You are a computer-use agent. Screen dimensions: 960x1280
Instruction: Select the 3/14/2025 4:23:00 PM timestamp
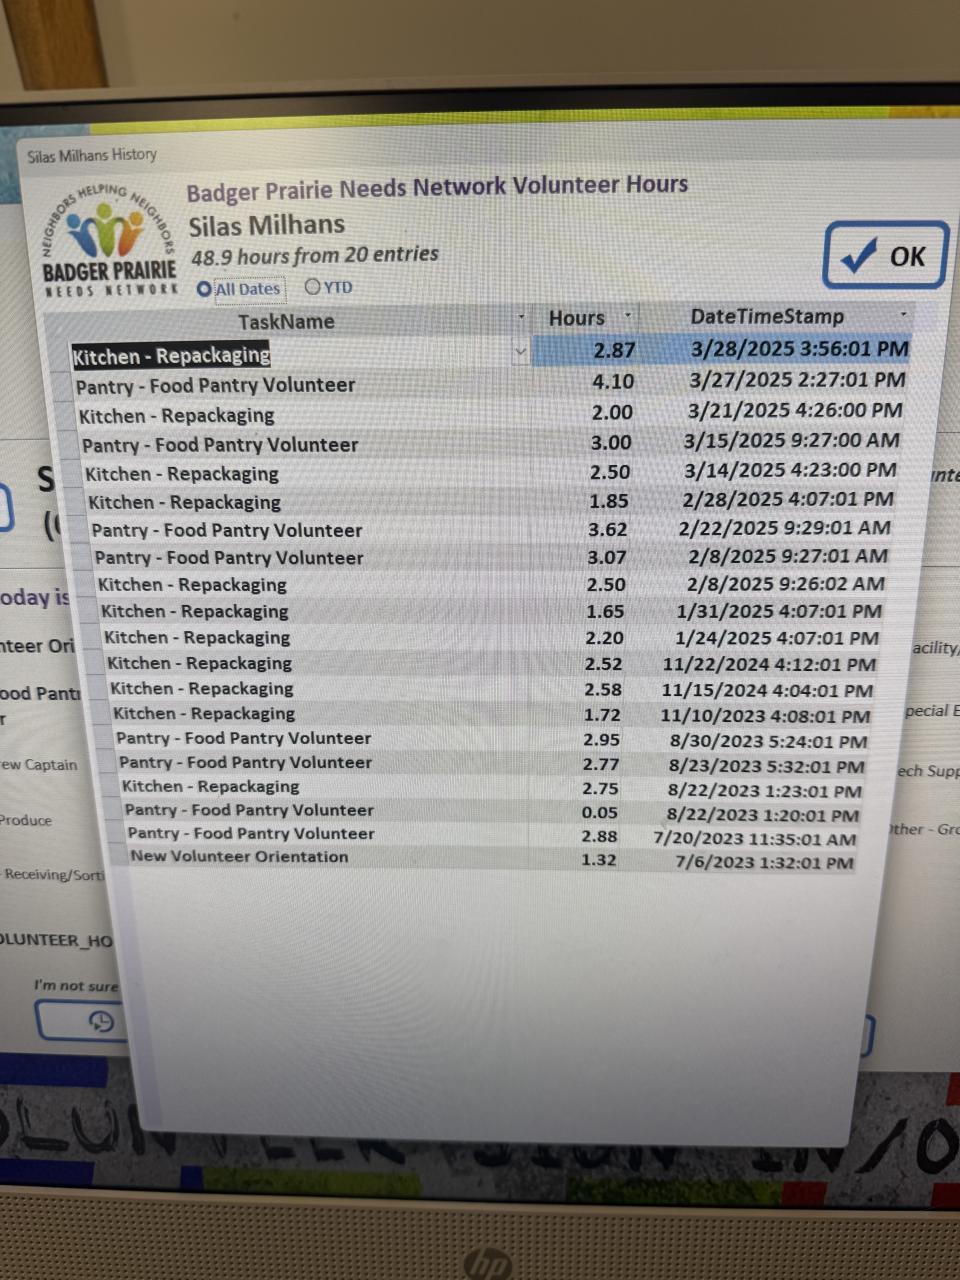pyautogui.click(x=789, y=470)
